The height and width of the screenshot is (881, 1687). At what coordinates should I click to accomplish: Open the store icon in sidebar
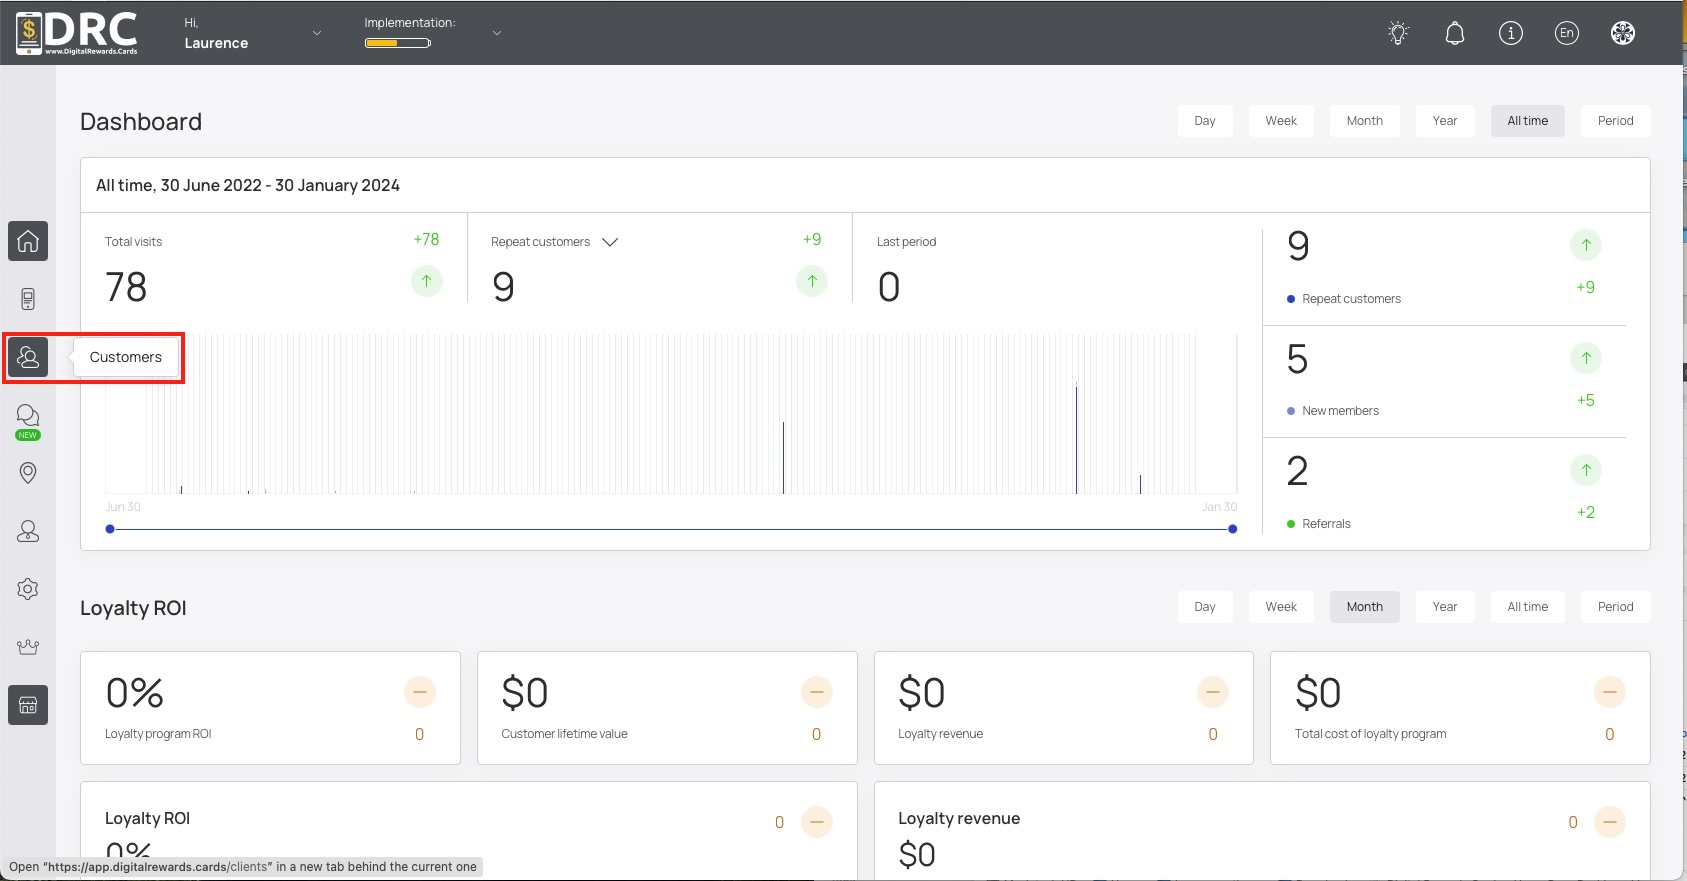(28, 705)
